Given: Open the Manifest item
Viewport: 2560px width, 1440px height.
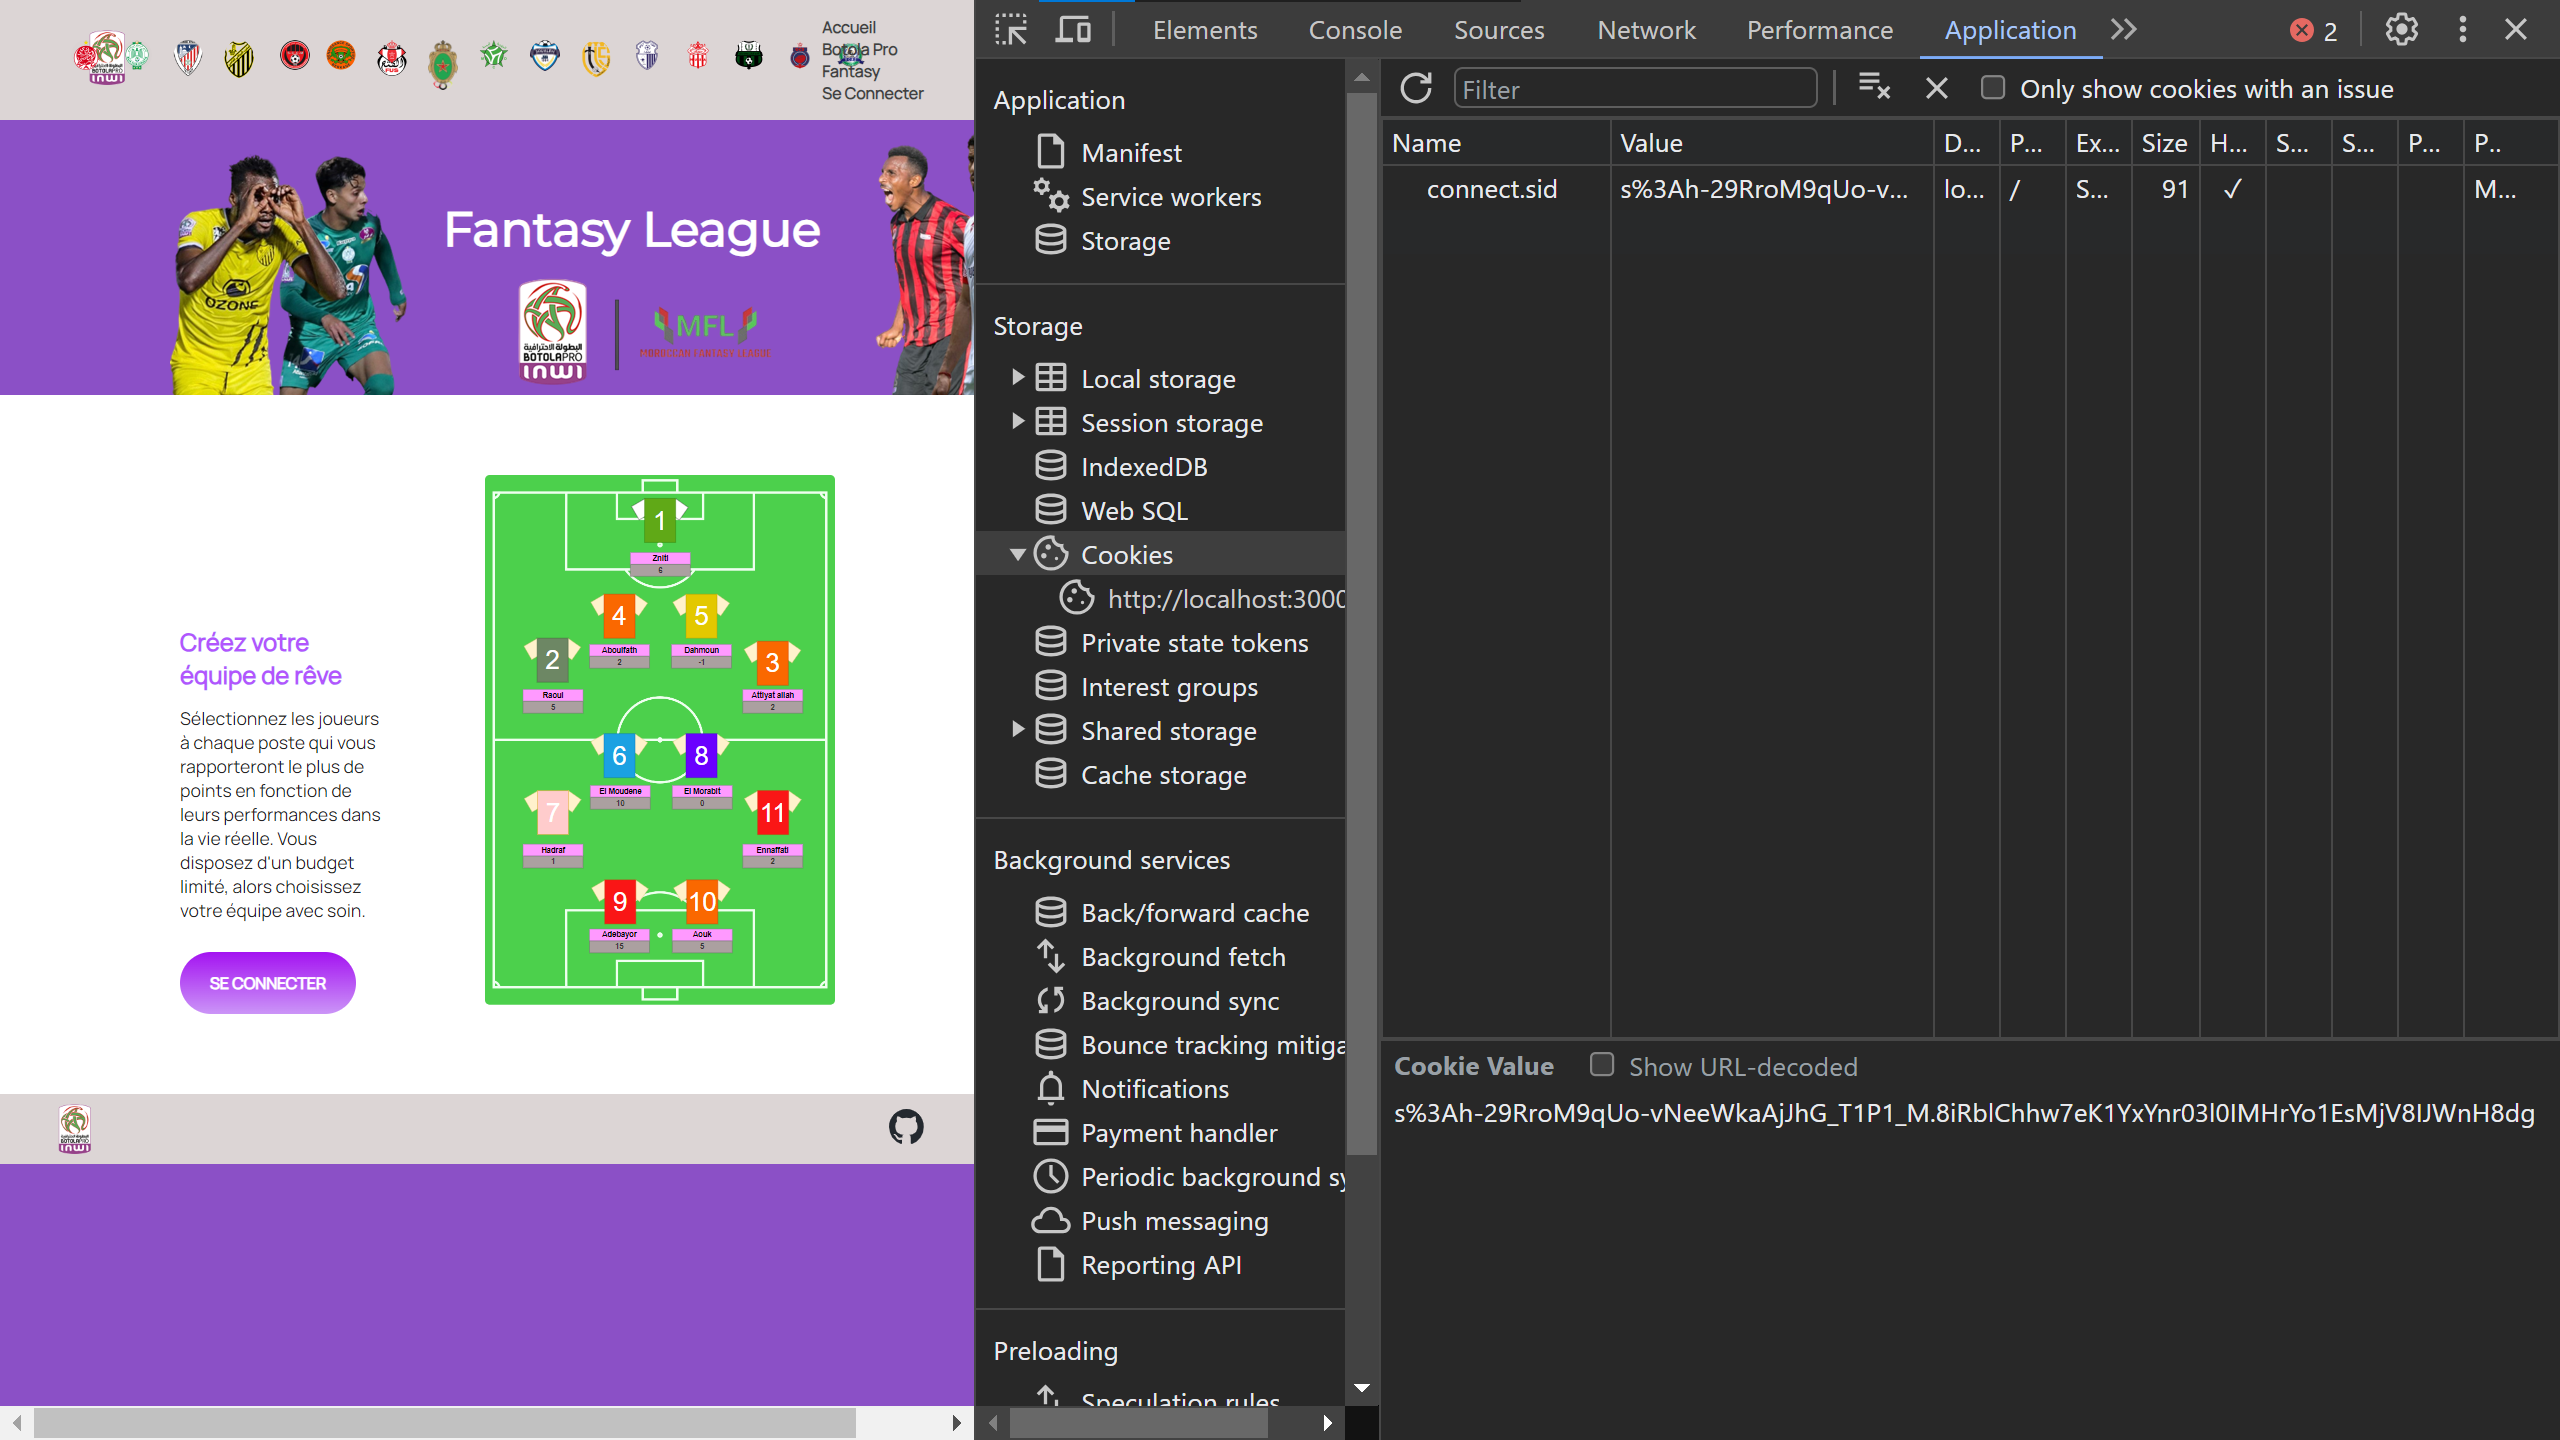Looking at the screenshot, I should tap(1131, 153).
